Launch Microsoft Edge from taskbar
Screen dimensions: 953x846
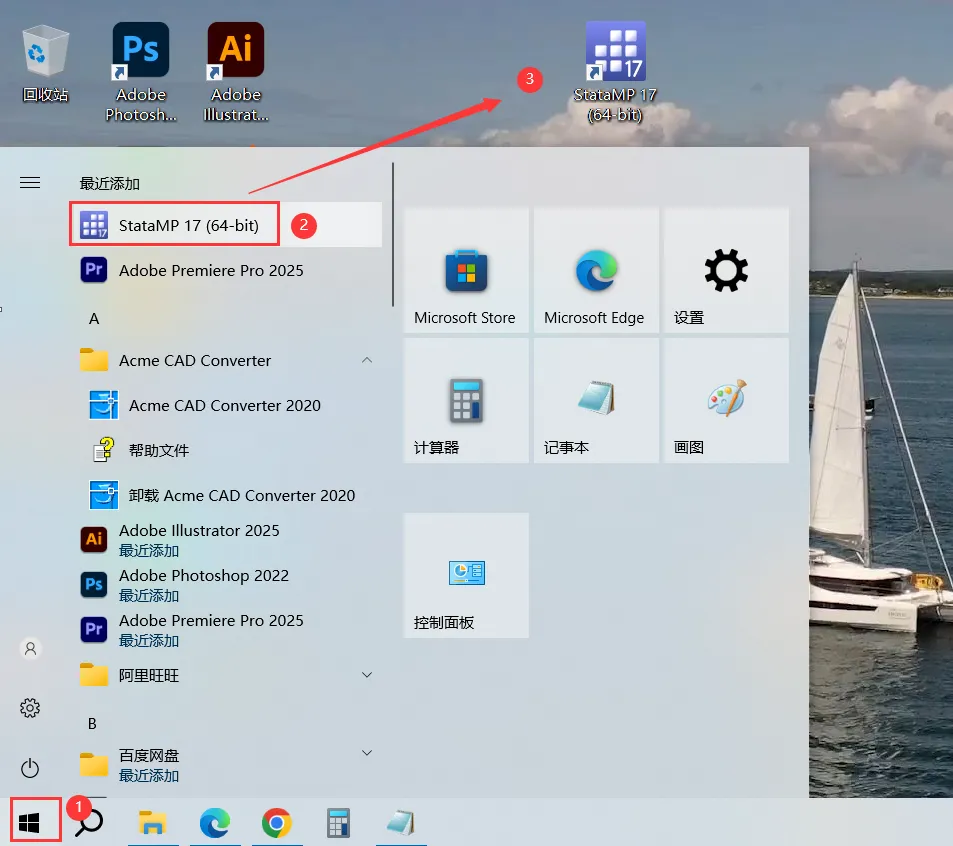215,823
